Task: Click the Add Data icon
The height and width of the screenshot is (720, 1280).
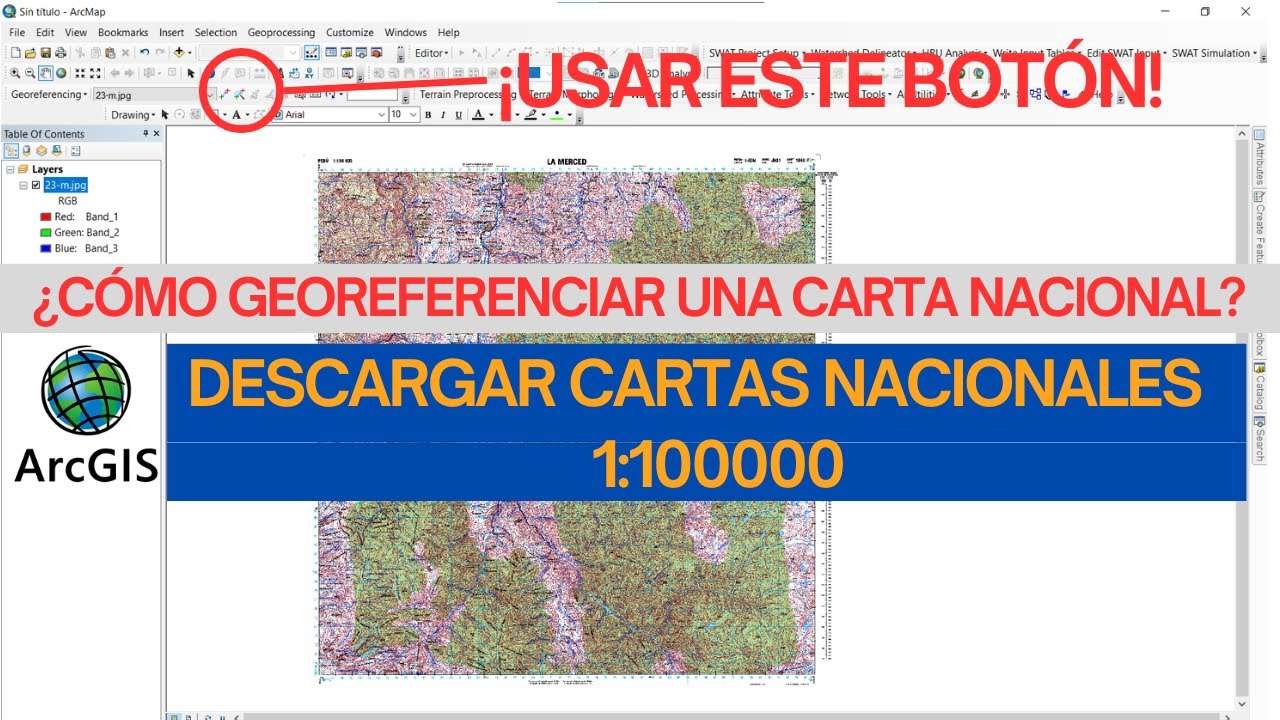Action: coord(179,53)
